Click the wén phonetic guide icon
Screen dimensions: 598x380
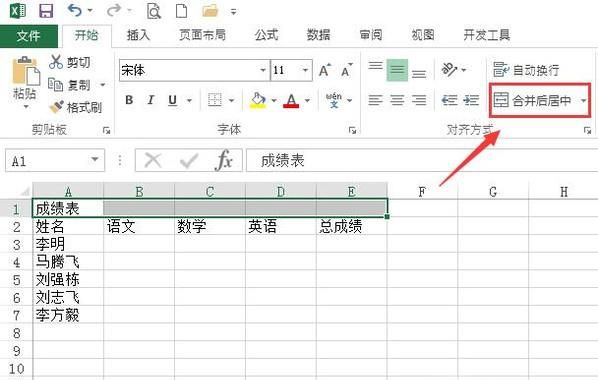point(334,100)
